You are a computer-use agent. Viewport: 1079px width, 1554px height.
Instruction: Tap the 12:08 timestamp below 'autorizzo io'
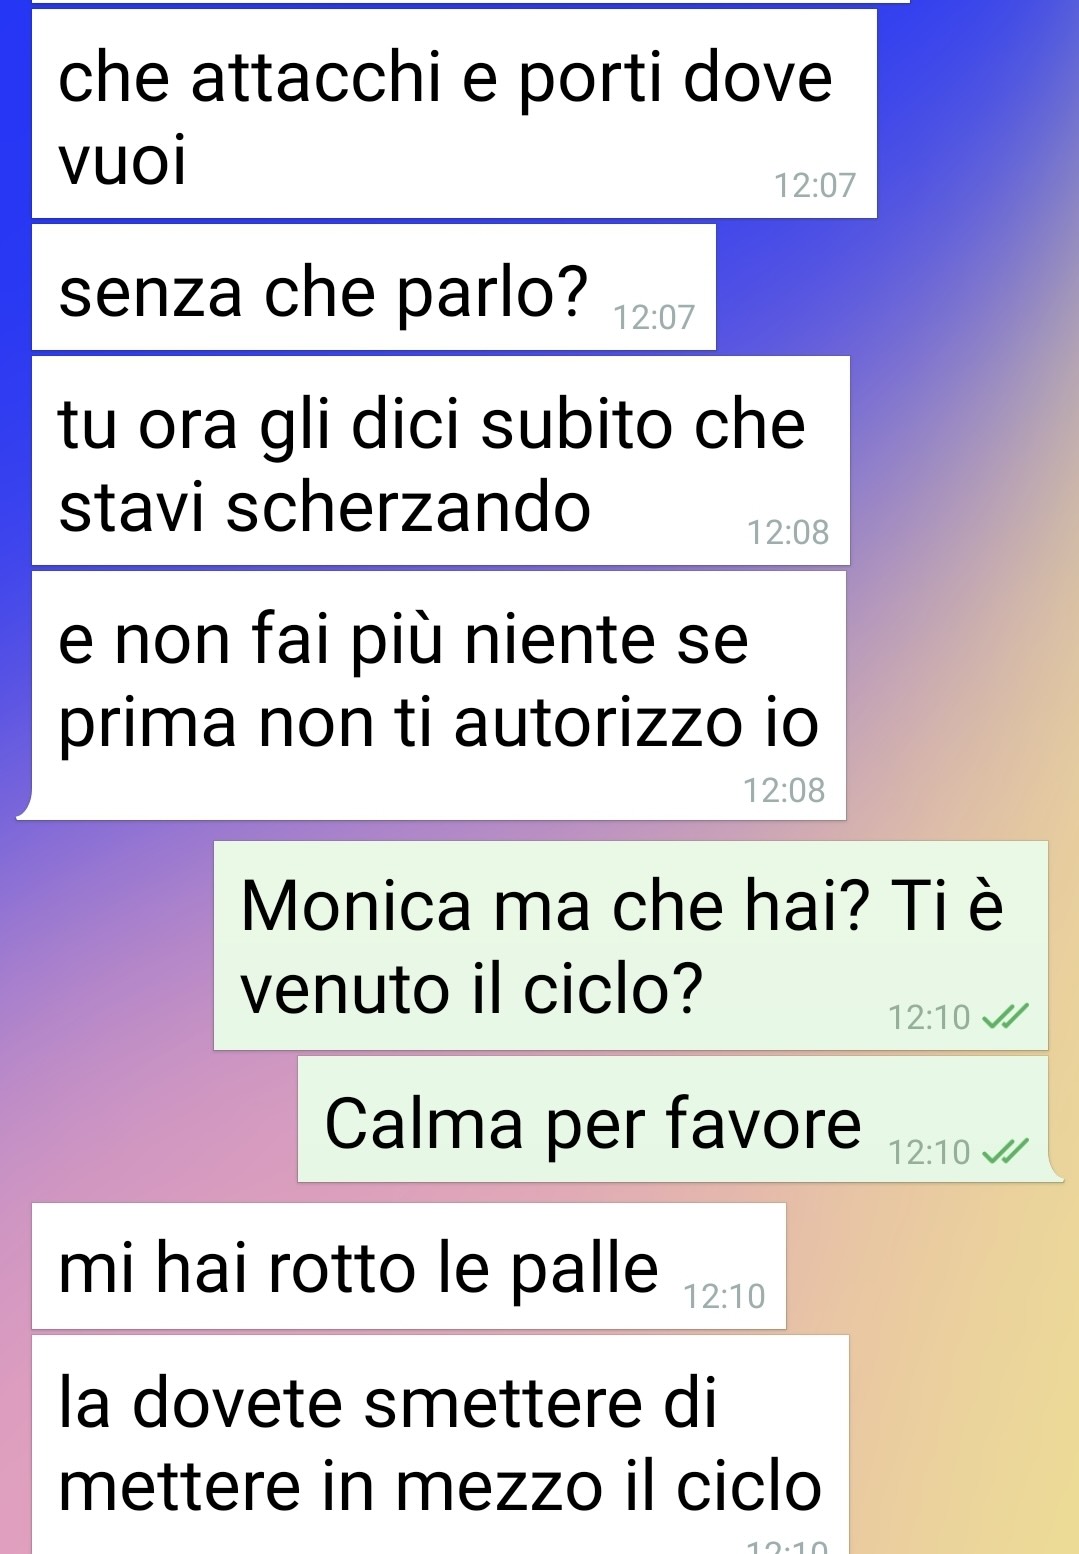(784, 791)
